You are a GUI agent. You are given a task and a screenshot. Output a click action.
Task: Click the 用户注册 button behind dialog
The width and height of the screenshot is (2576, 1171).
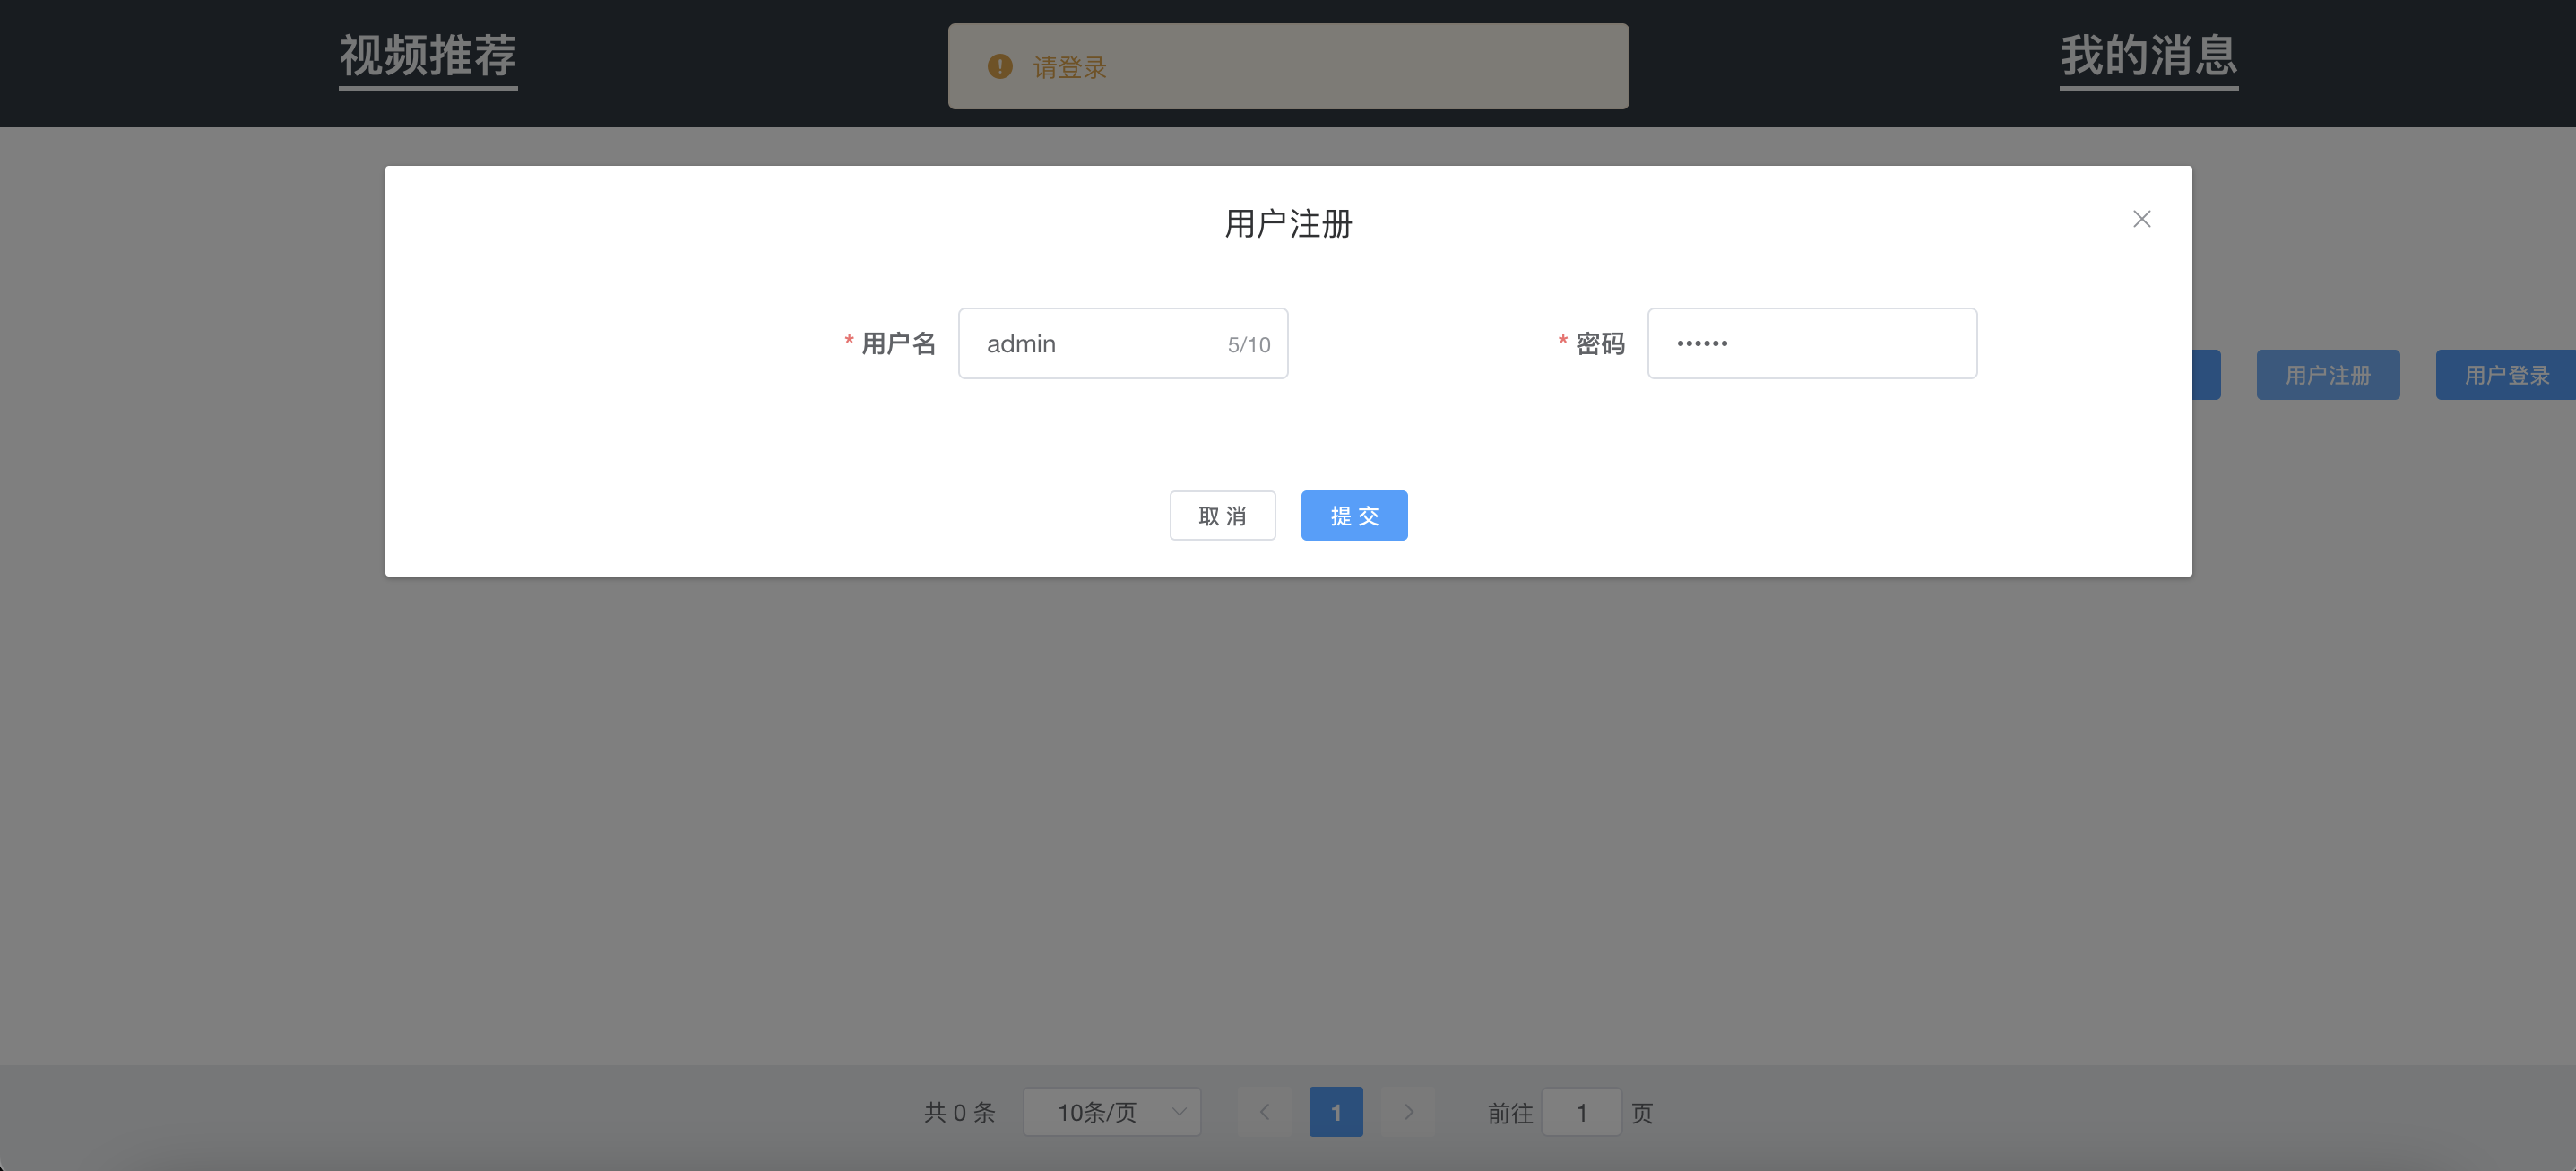2327,375
